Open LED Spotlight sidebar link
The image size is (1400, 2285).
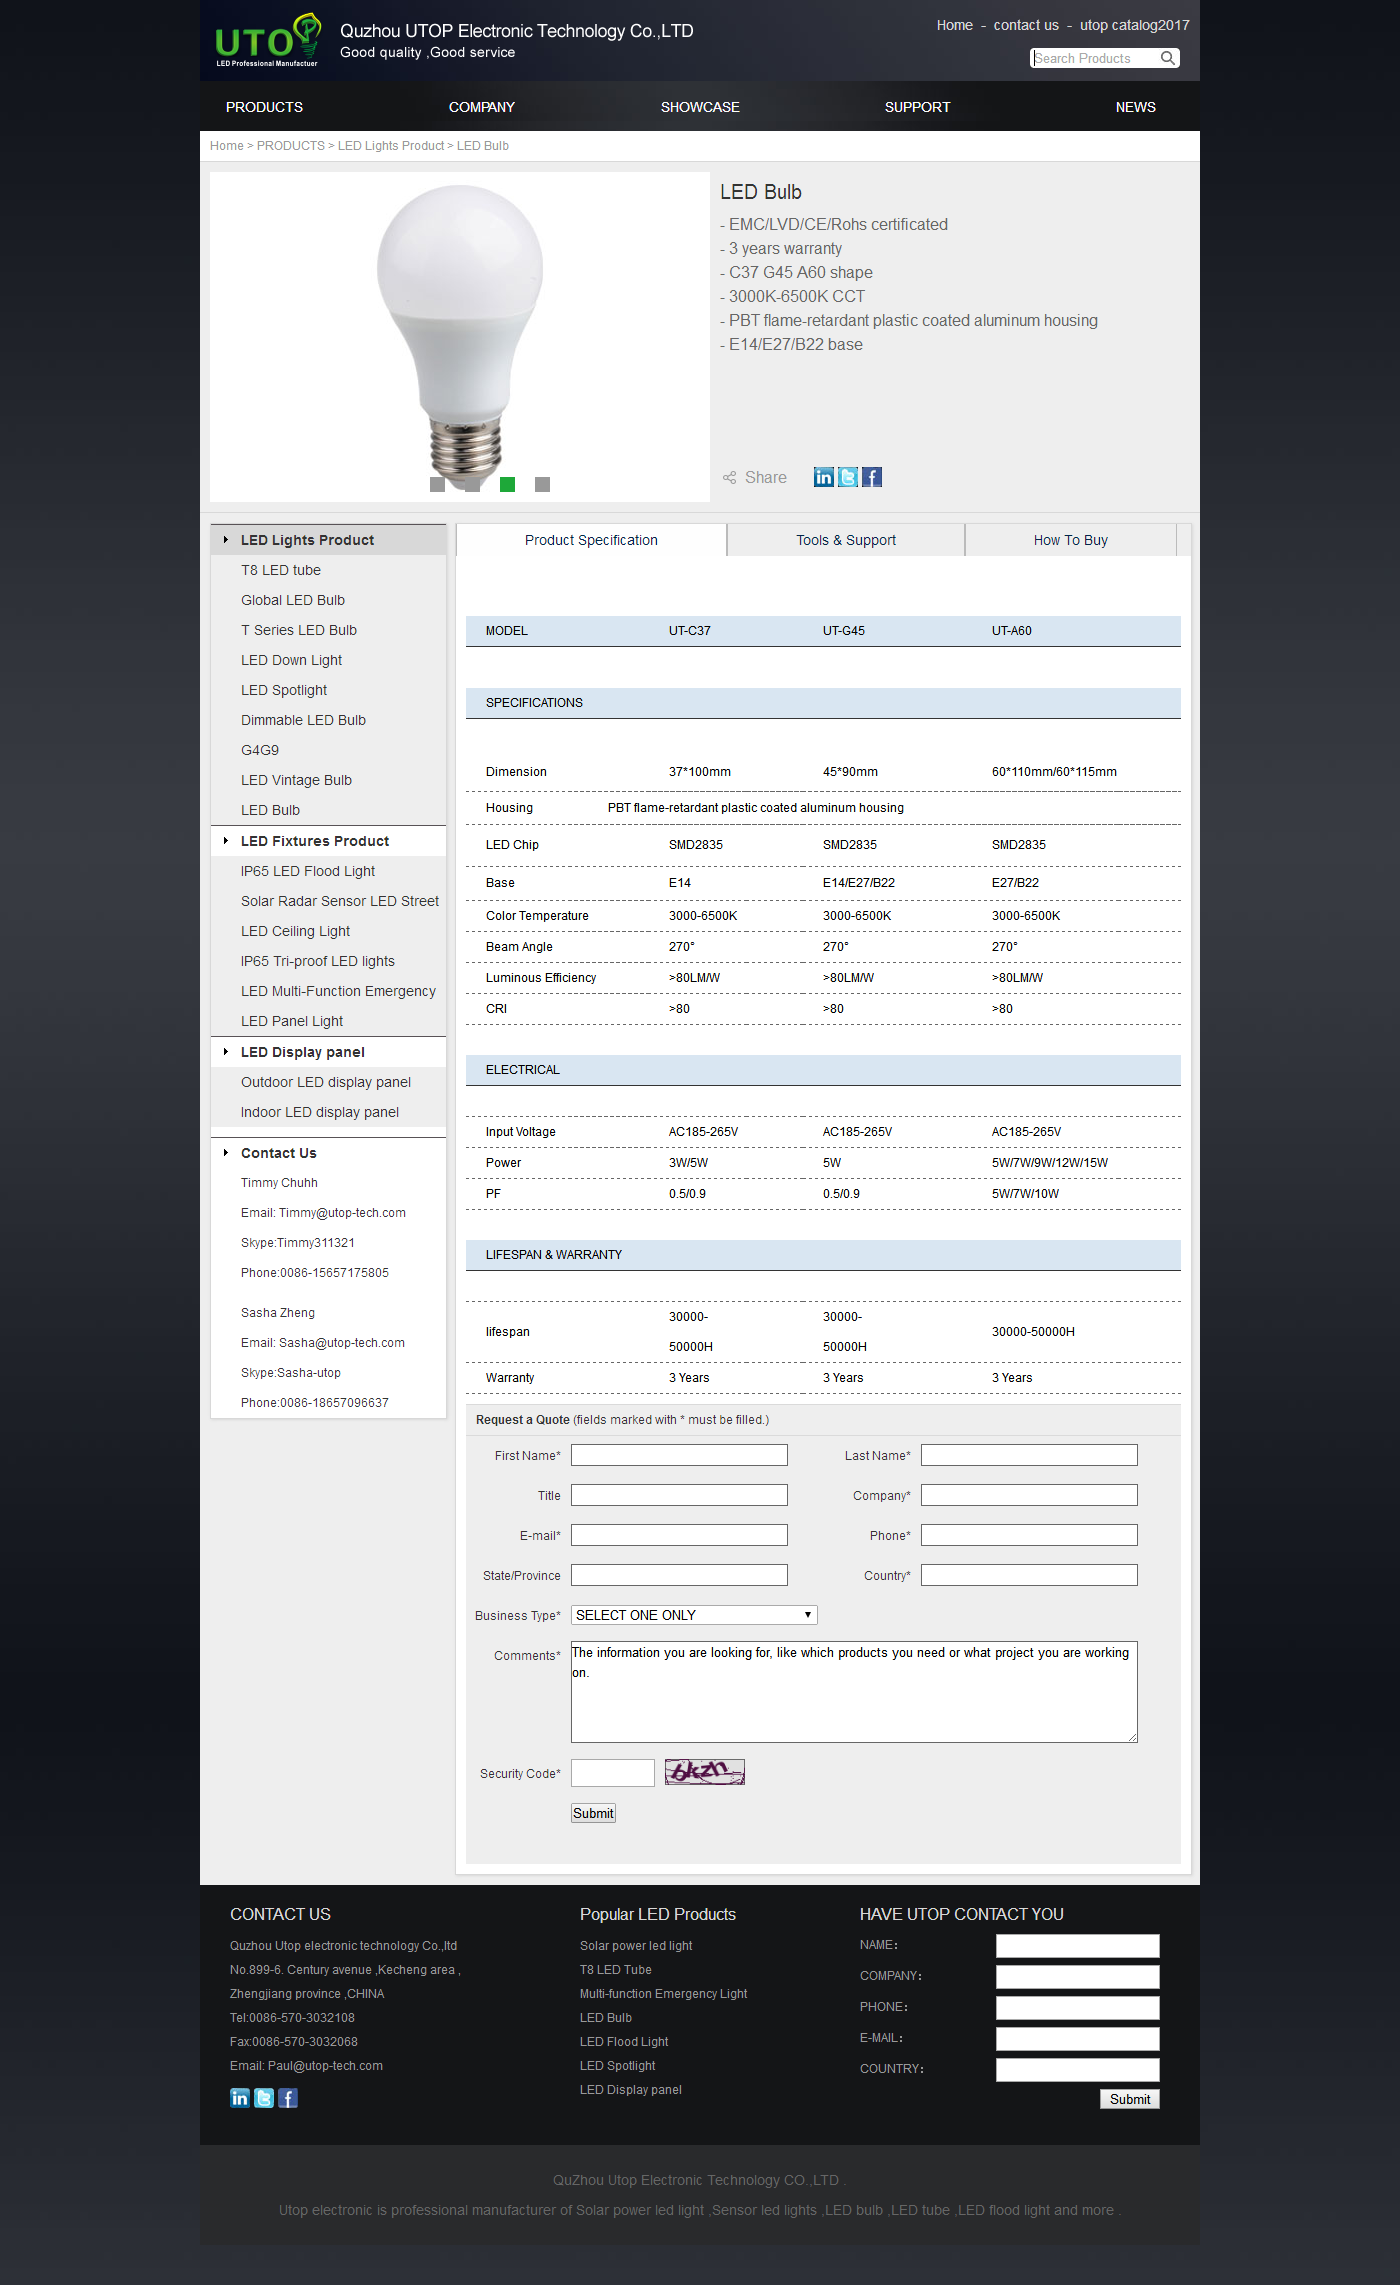coord(284,690)
